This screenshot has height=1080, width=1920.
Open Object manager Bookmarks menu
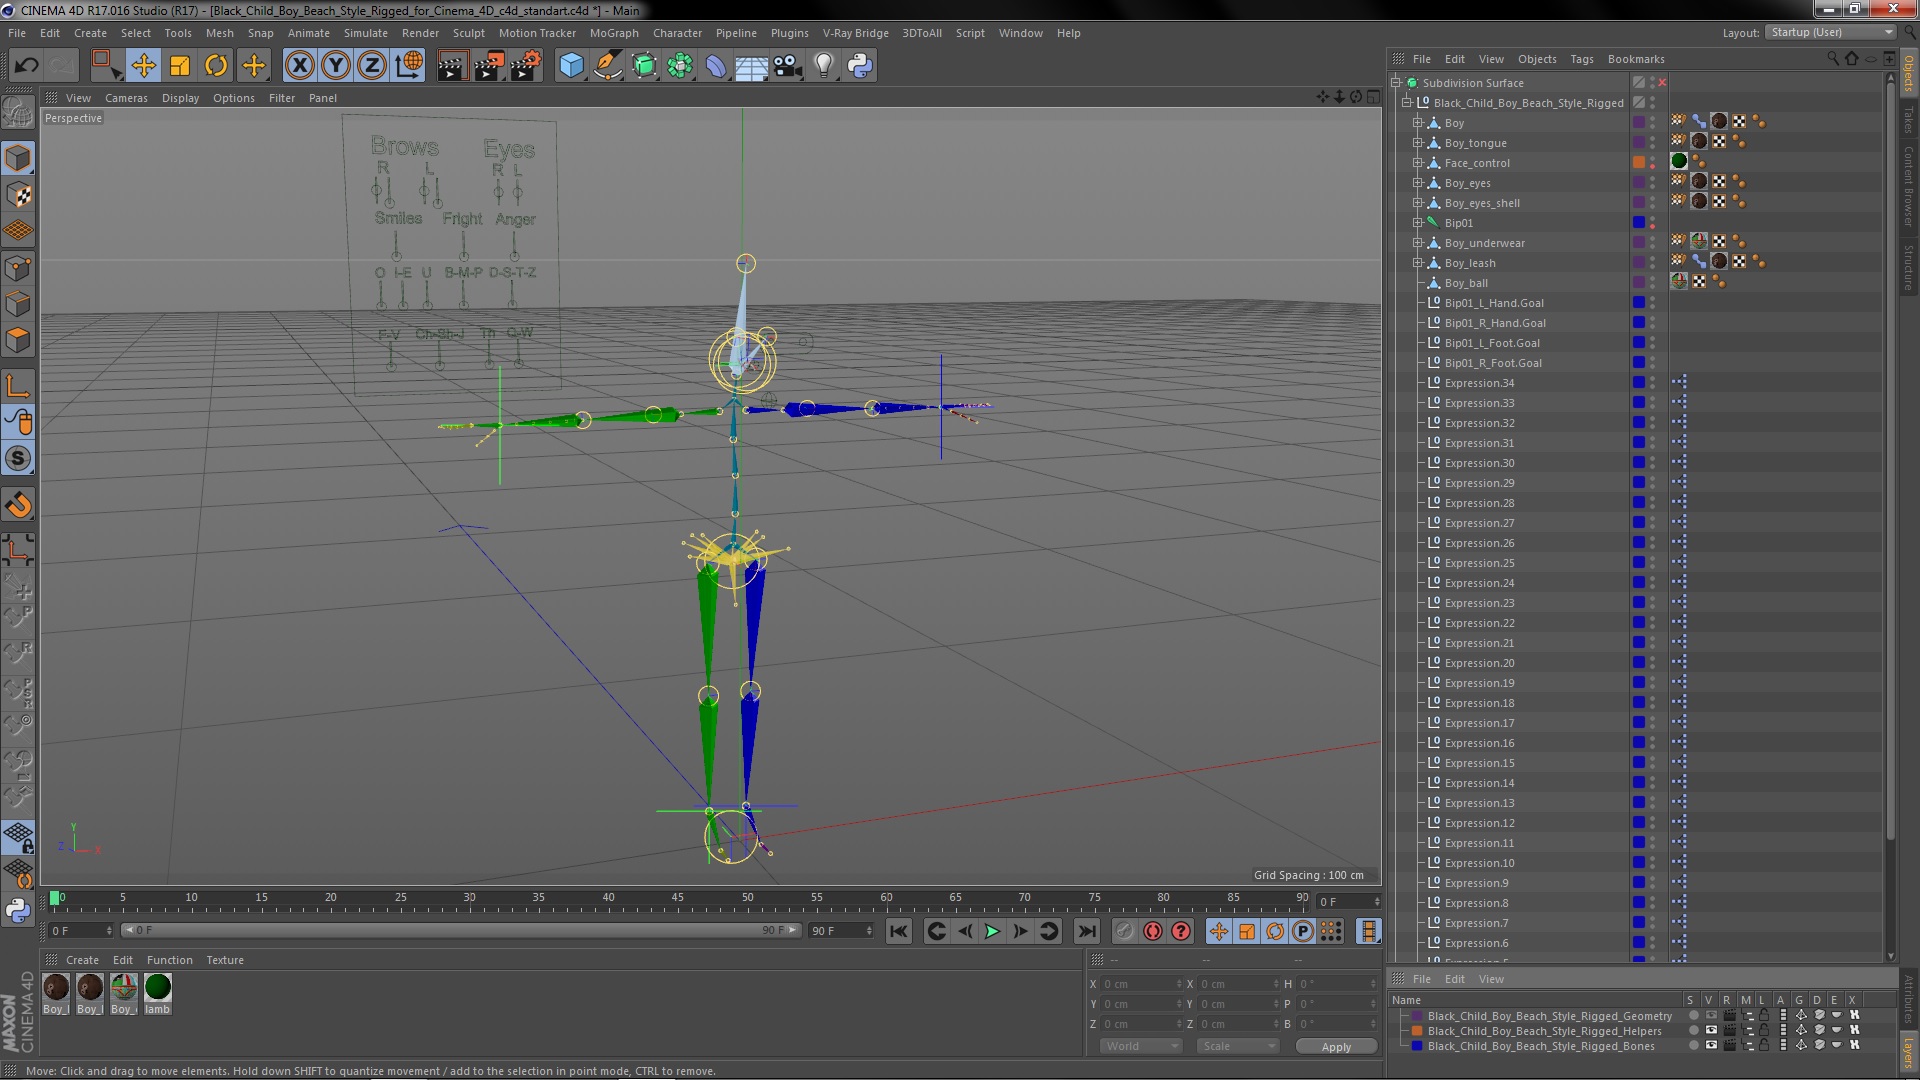pyautogui.click(x=1635, y=59)
